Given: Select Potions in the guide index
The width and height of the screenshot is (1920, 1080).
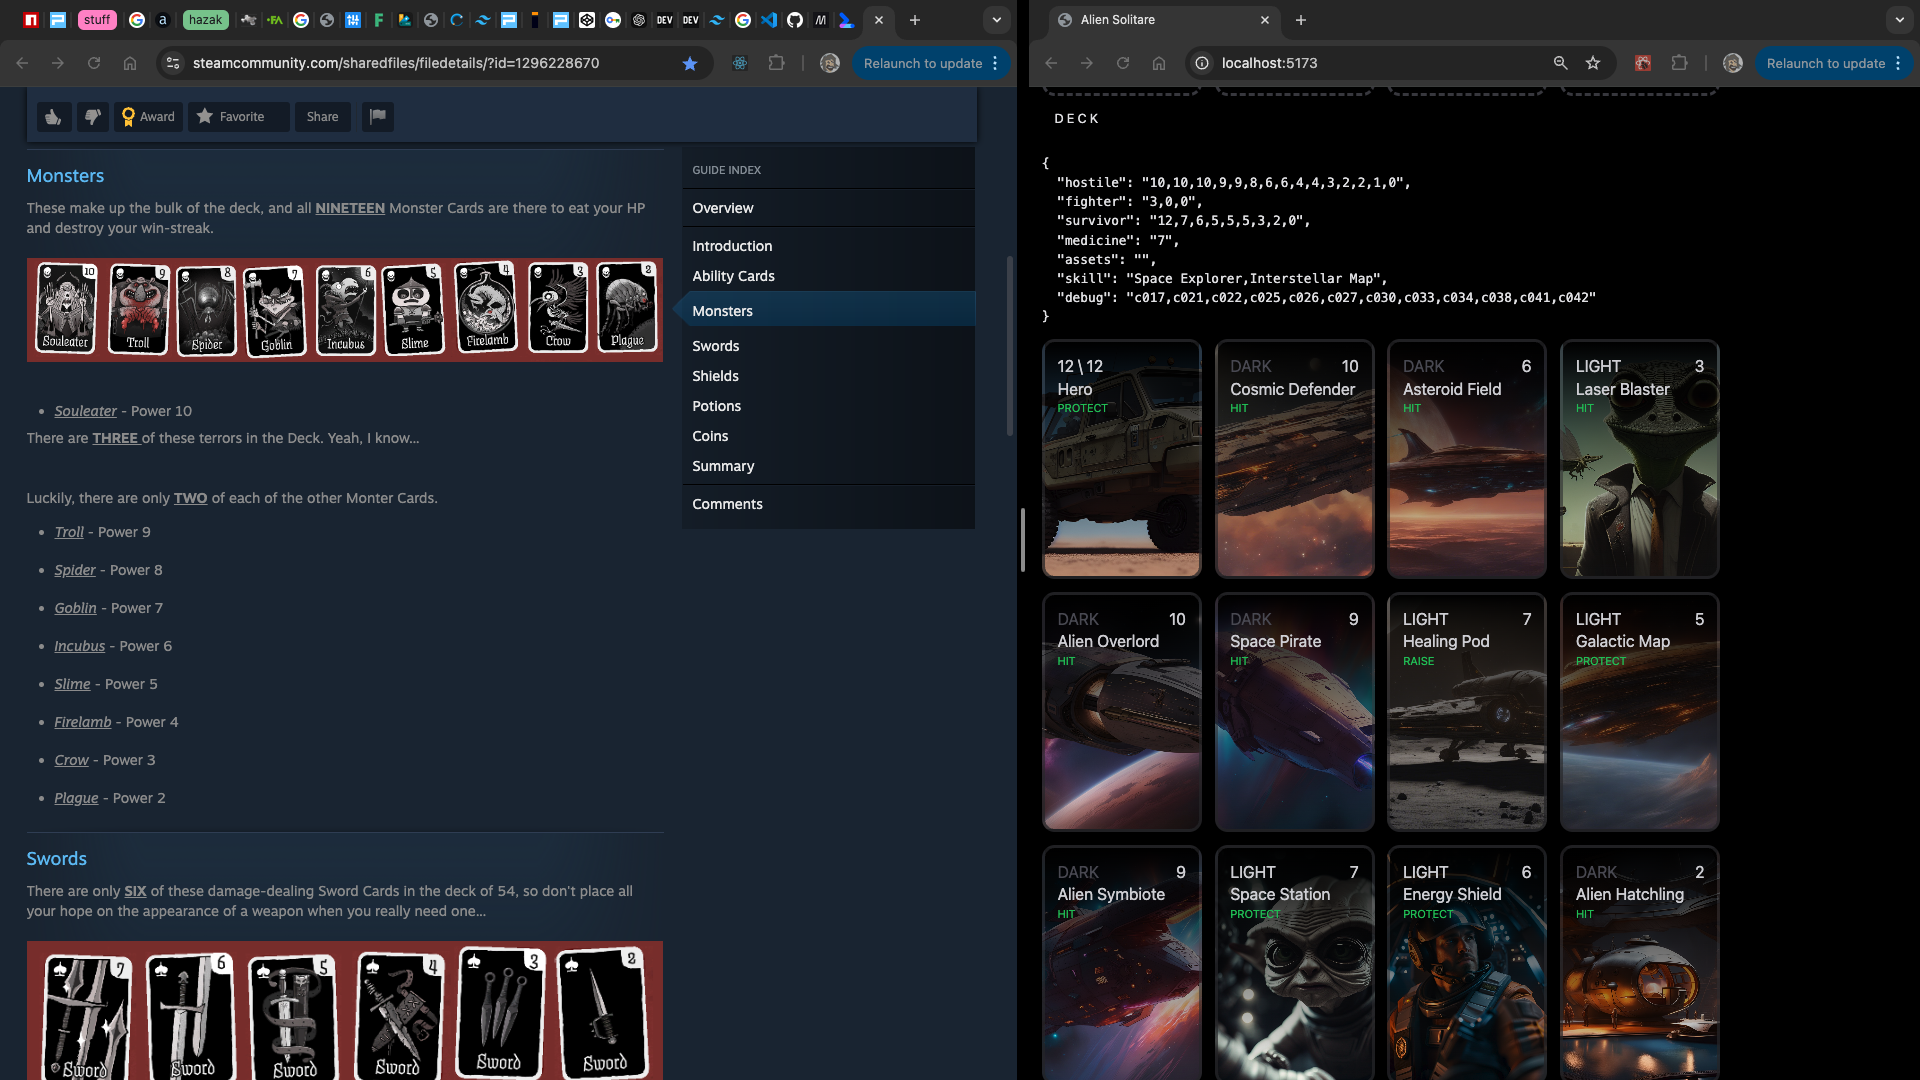Looking at the screenshot, I should point(717,406).
